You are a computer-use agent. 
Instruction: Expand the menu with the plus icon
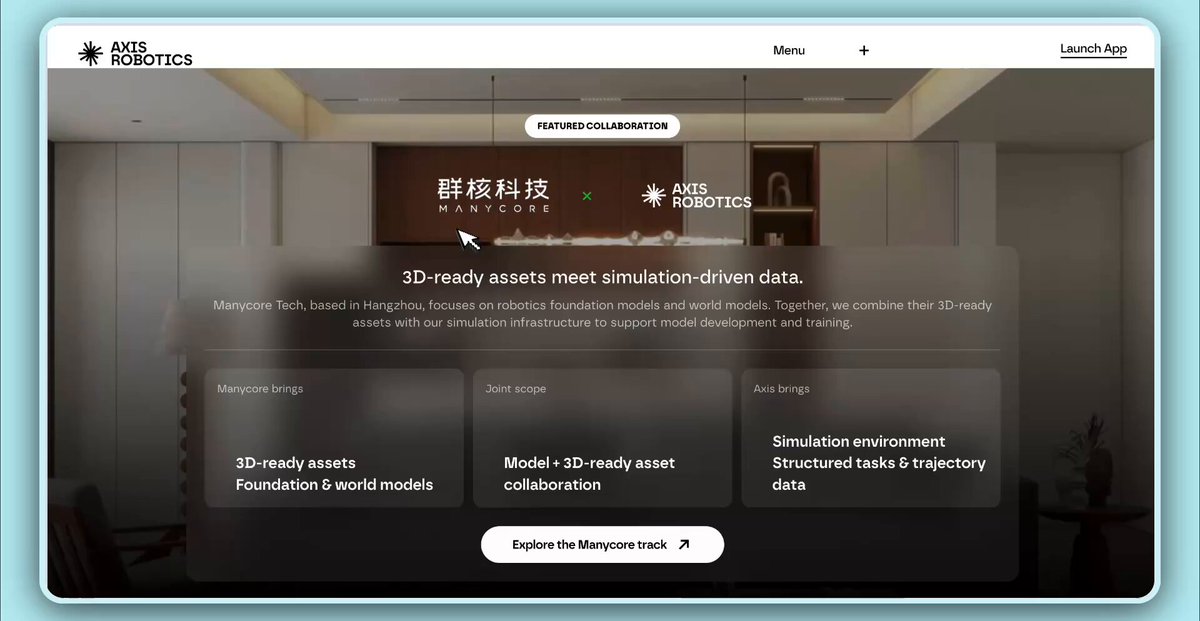point(864,50)
